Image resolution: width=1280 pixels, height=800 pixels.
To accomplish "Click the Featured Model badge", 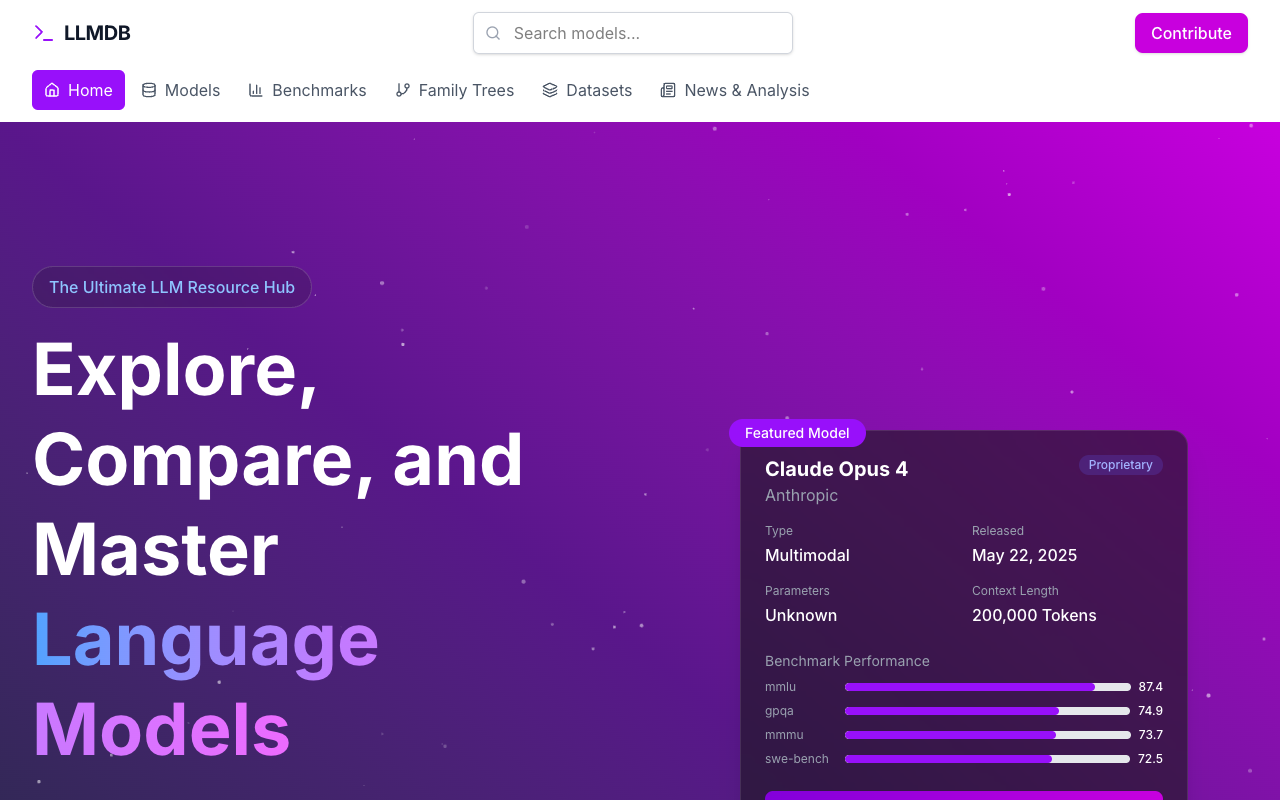I will click(797, 433).
